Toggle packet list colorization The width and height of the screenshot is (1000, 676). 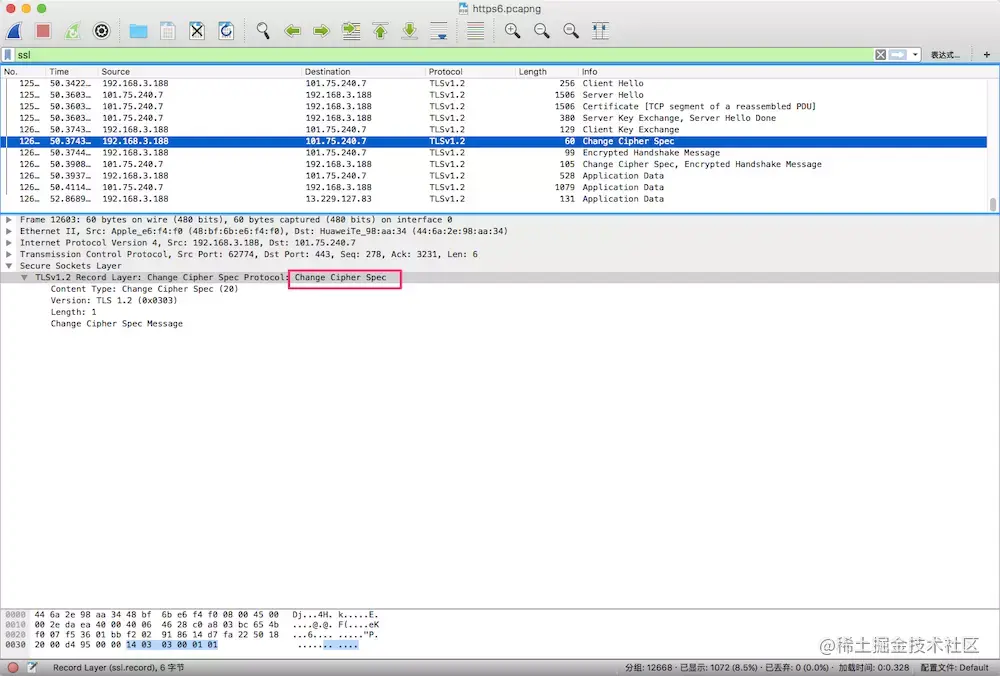[x=475, y=31]
